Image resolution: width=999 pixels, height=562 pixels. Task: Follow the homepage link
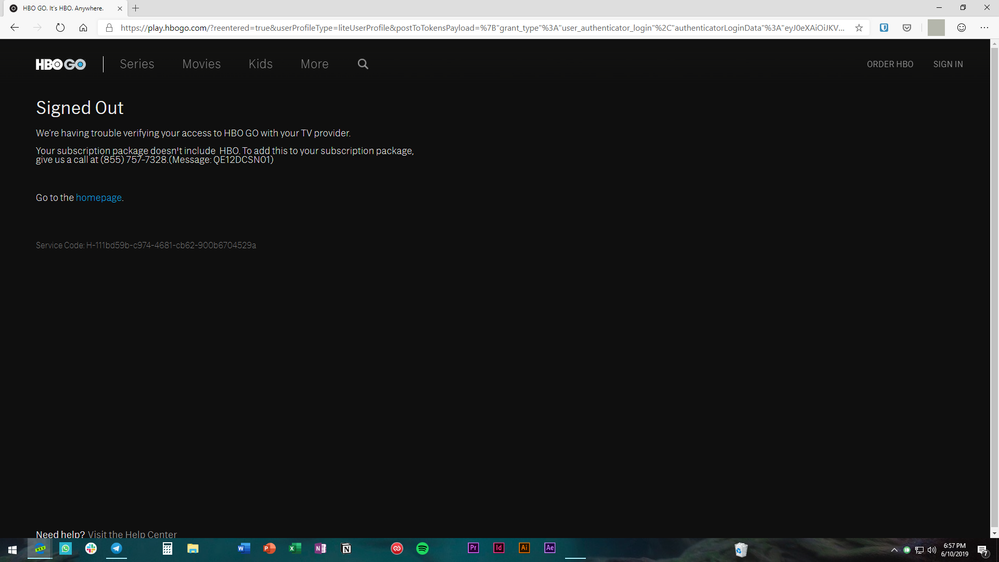point(99,198)
